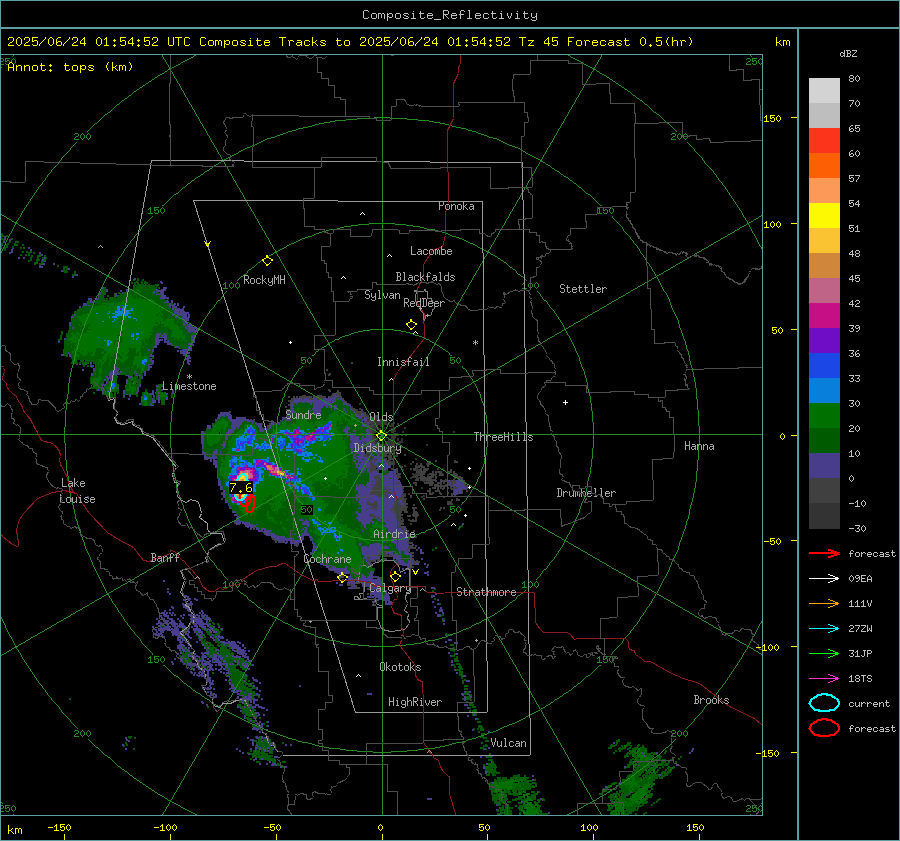Click the Vulcan city label
This screenshot has height=841, width=900.
[508, 743]
